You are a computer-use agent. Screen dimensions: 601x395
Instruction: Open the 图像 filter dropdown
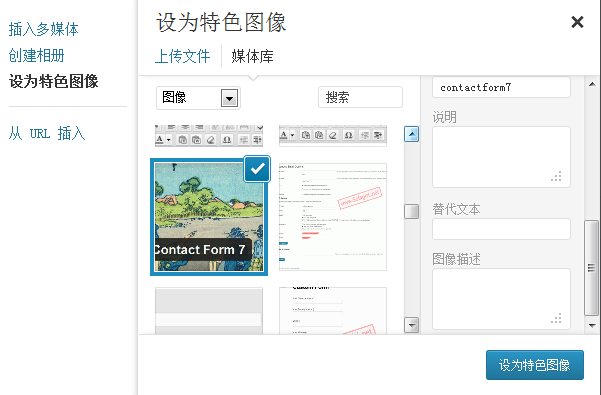point(198,98)
